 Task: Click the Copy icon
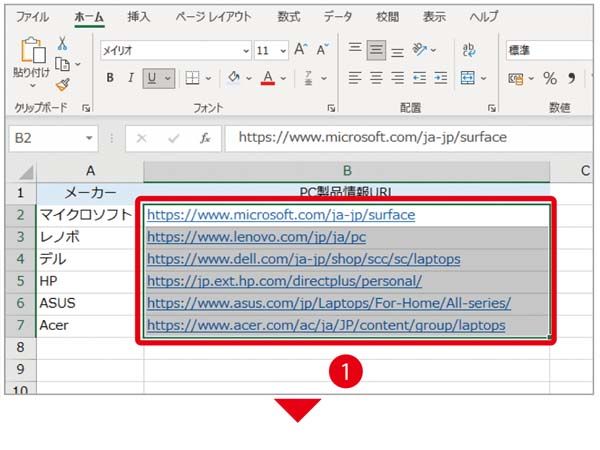tap(62, 64)
